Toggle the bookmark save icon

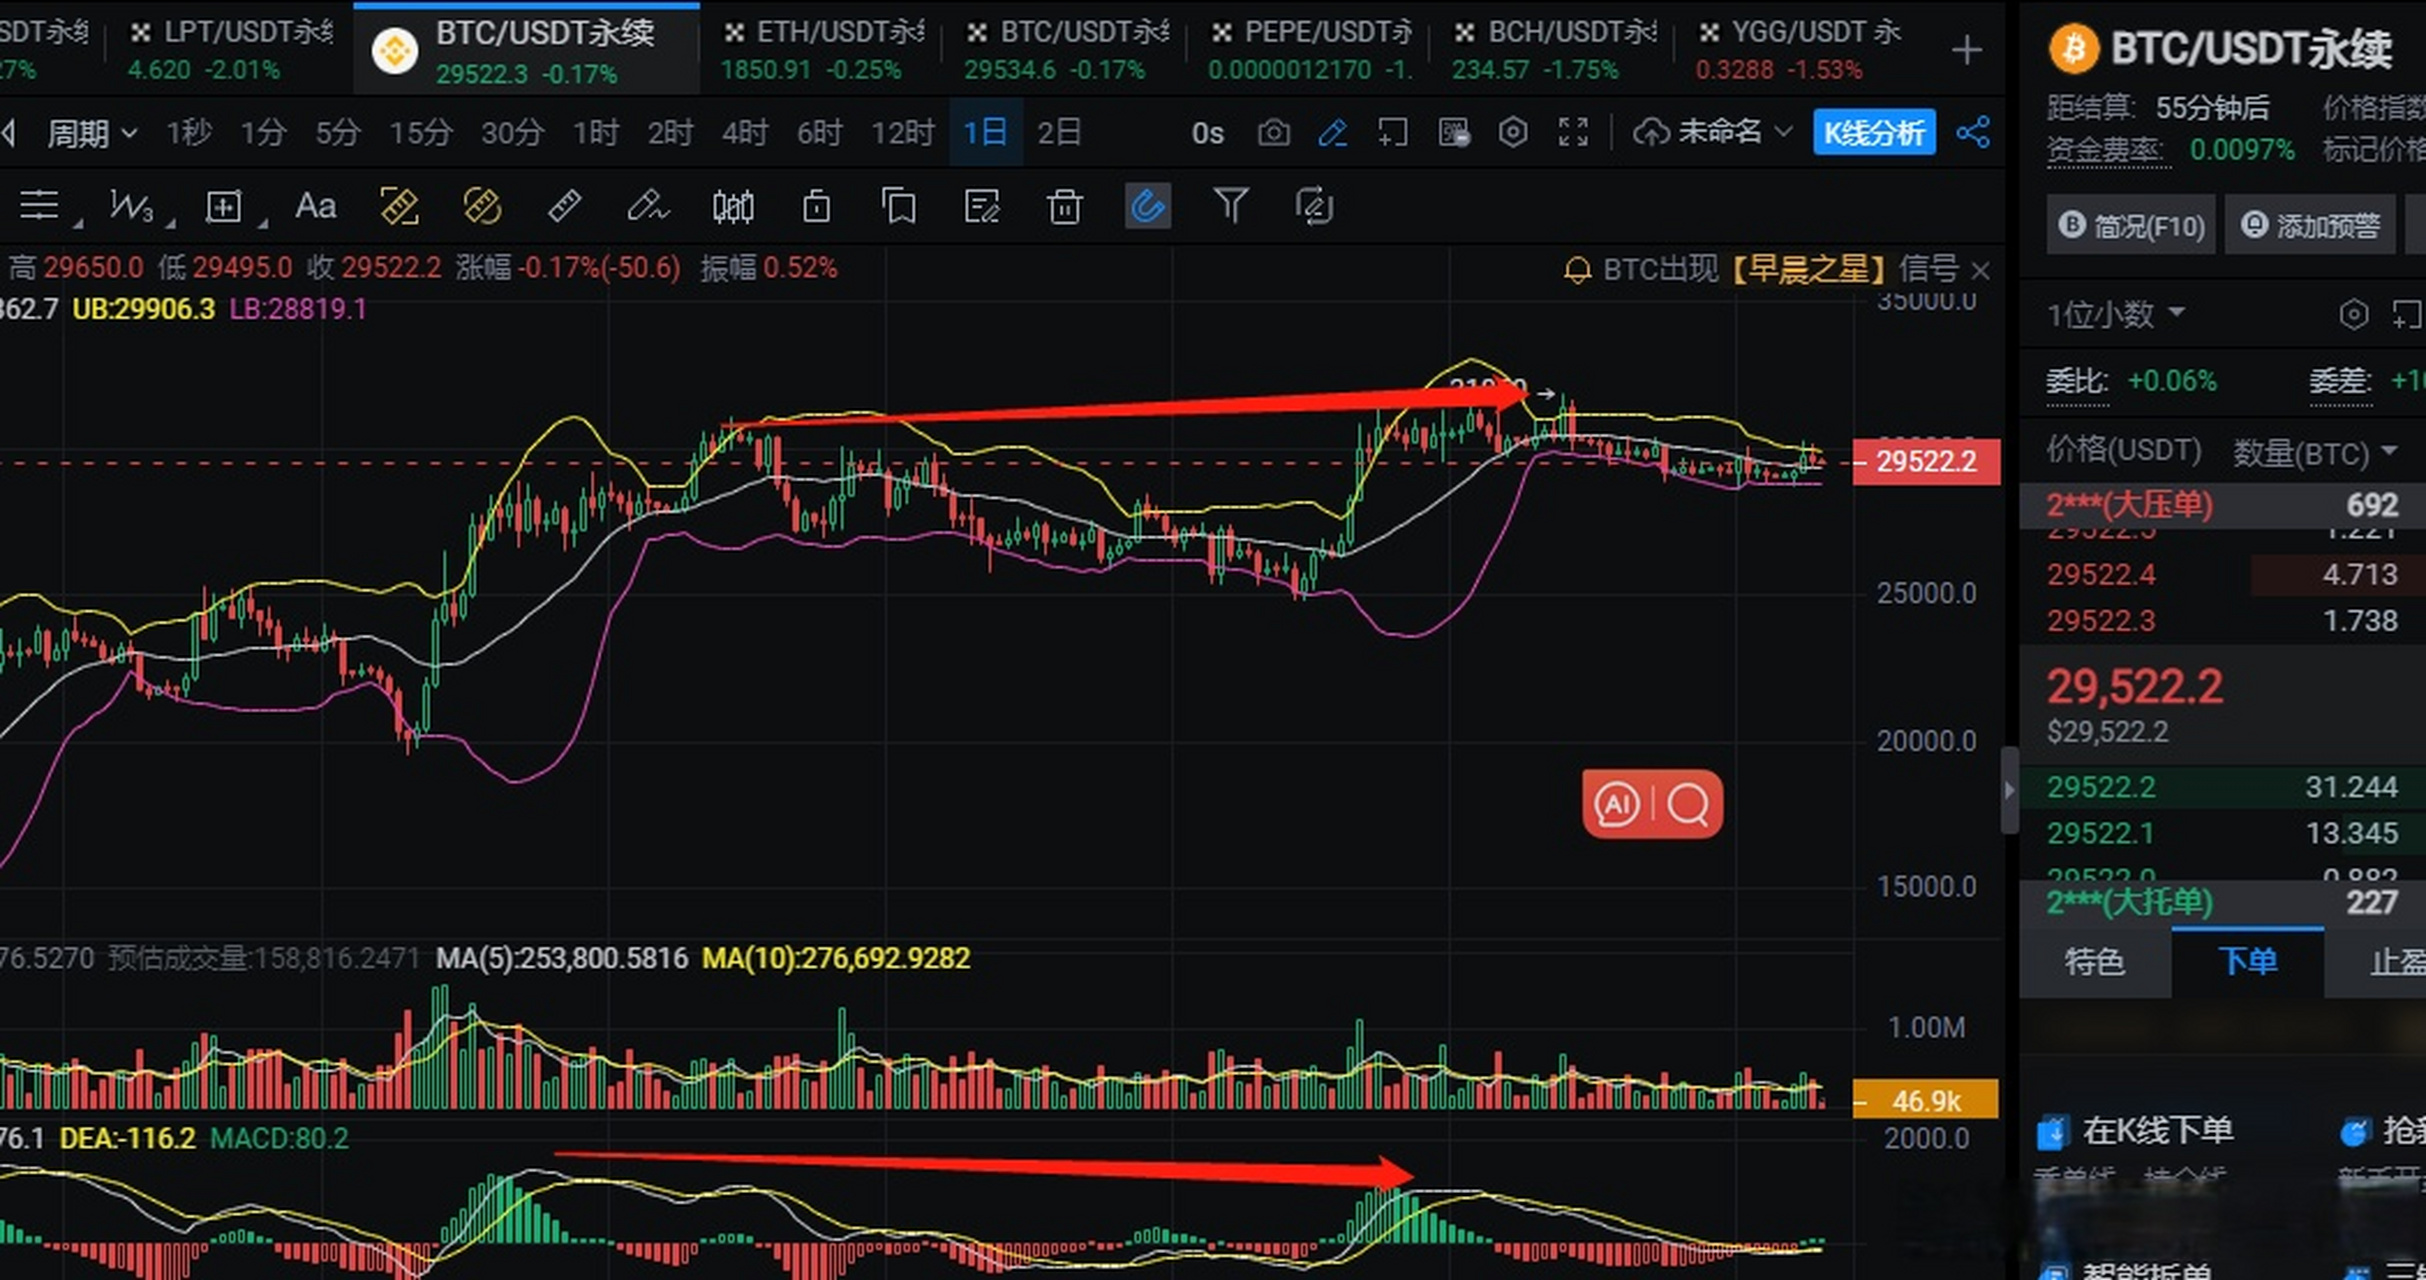tap(898, 207)
